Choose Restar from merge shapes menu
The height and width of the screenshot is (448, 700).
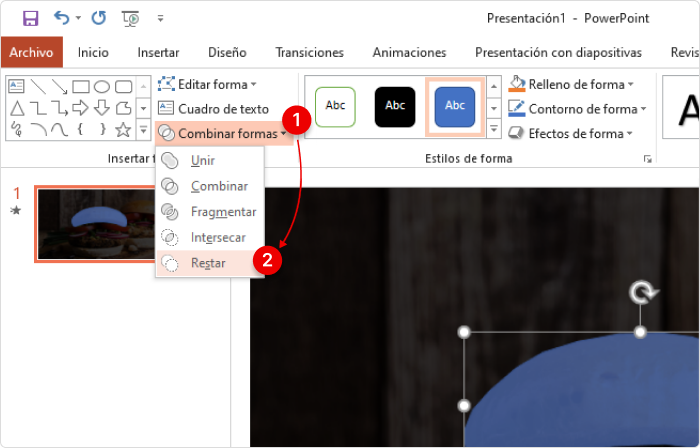coord(210,263)
